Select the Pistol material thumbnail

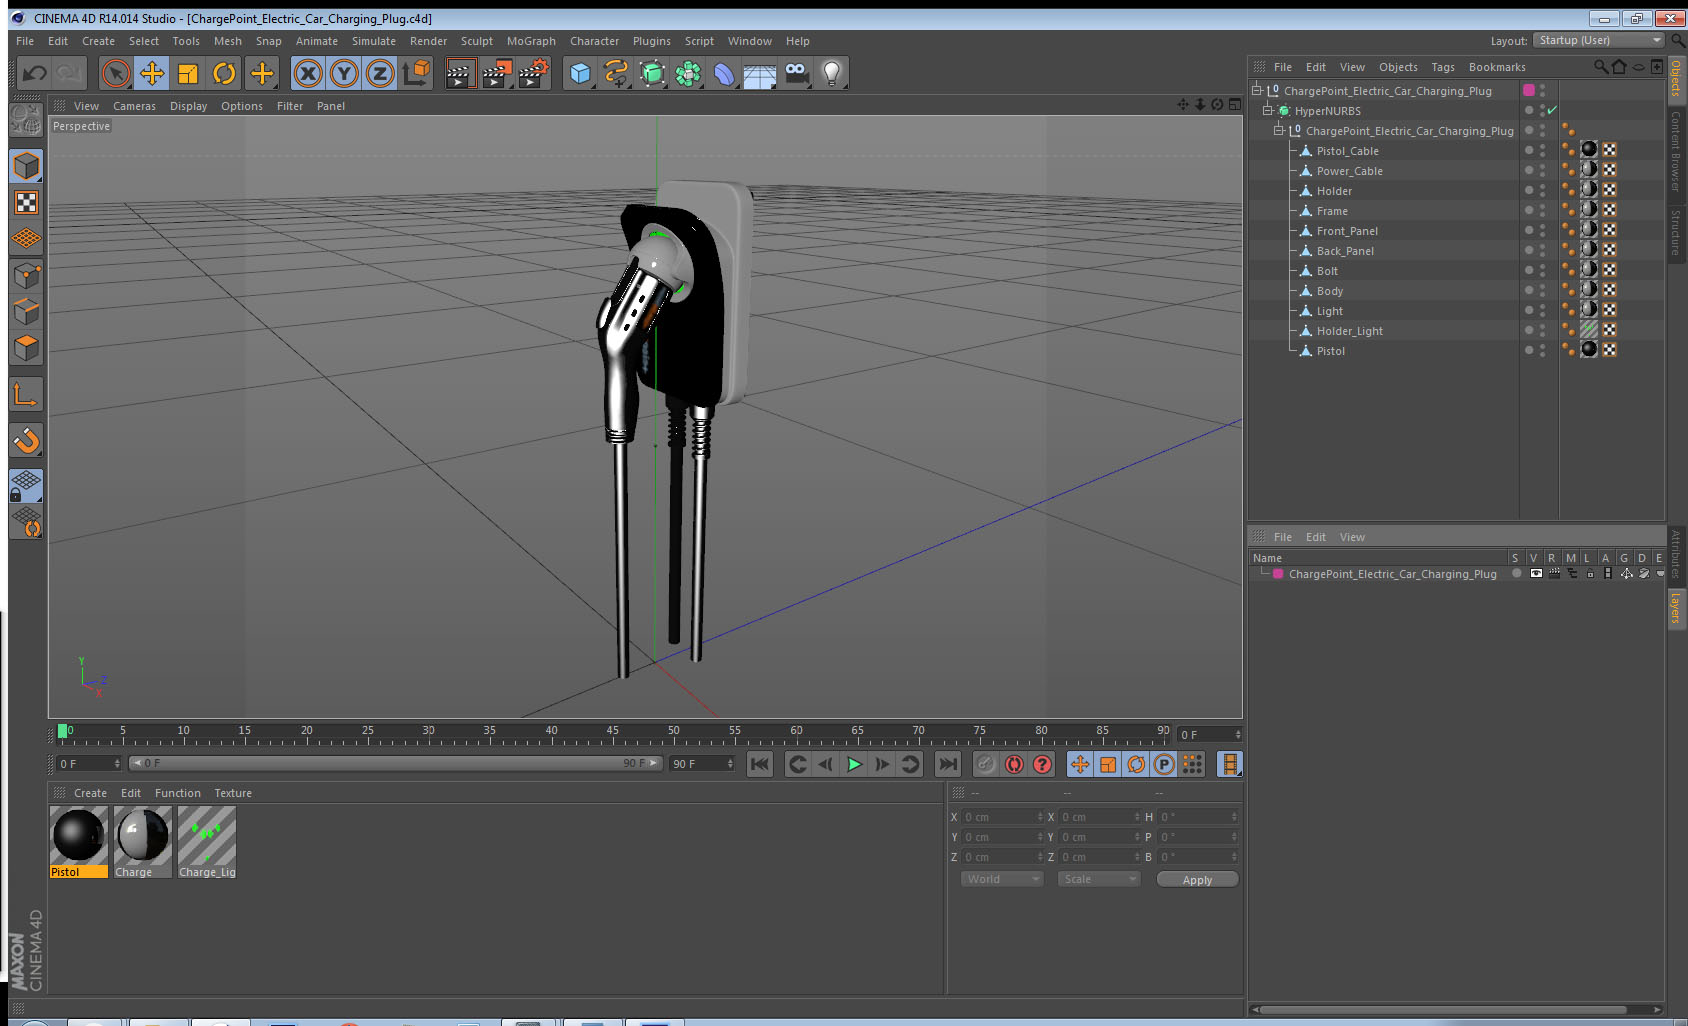coord(78,836)
